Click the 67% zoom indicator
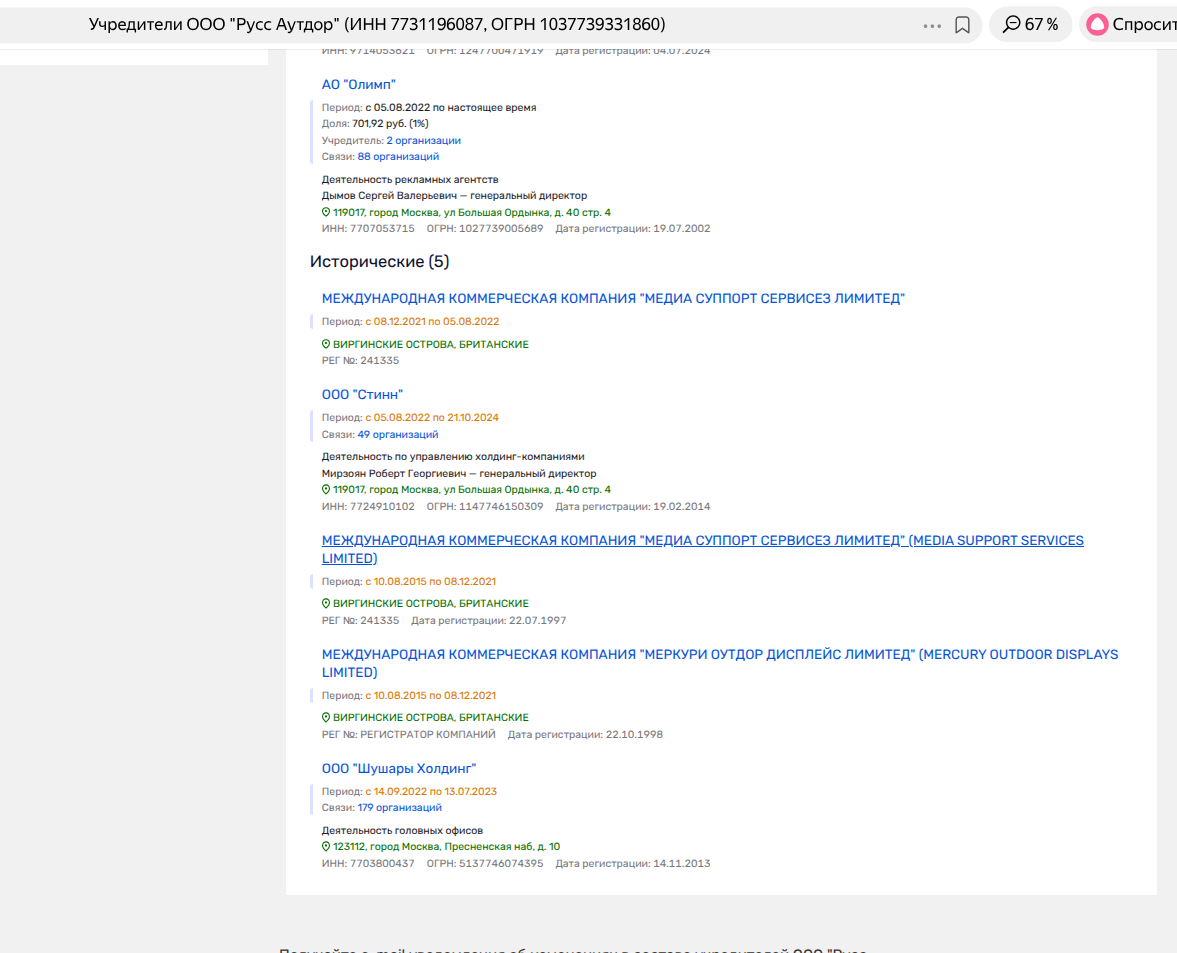The image size is (1177, 953). [x=1030, y=25]
